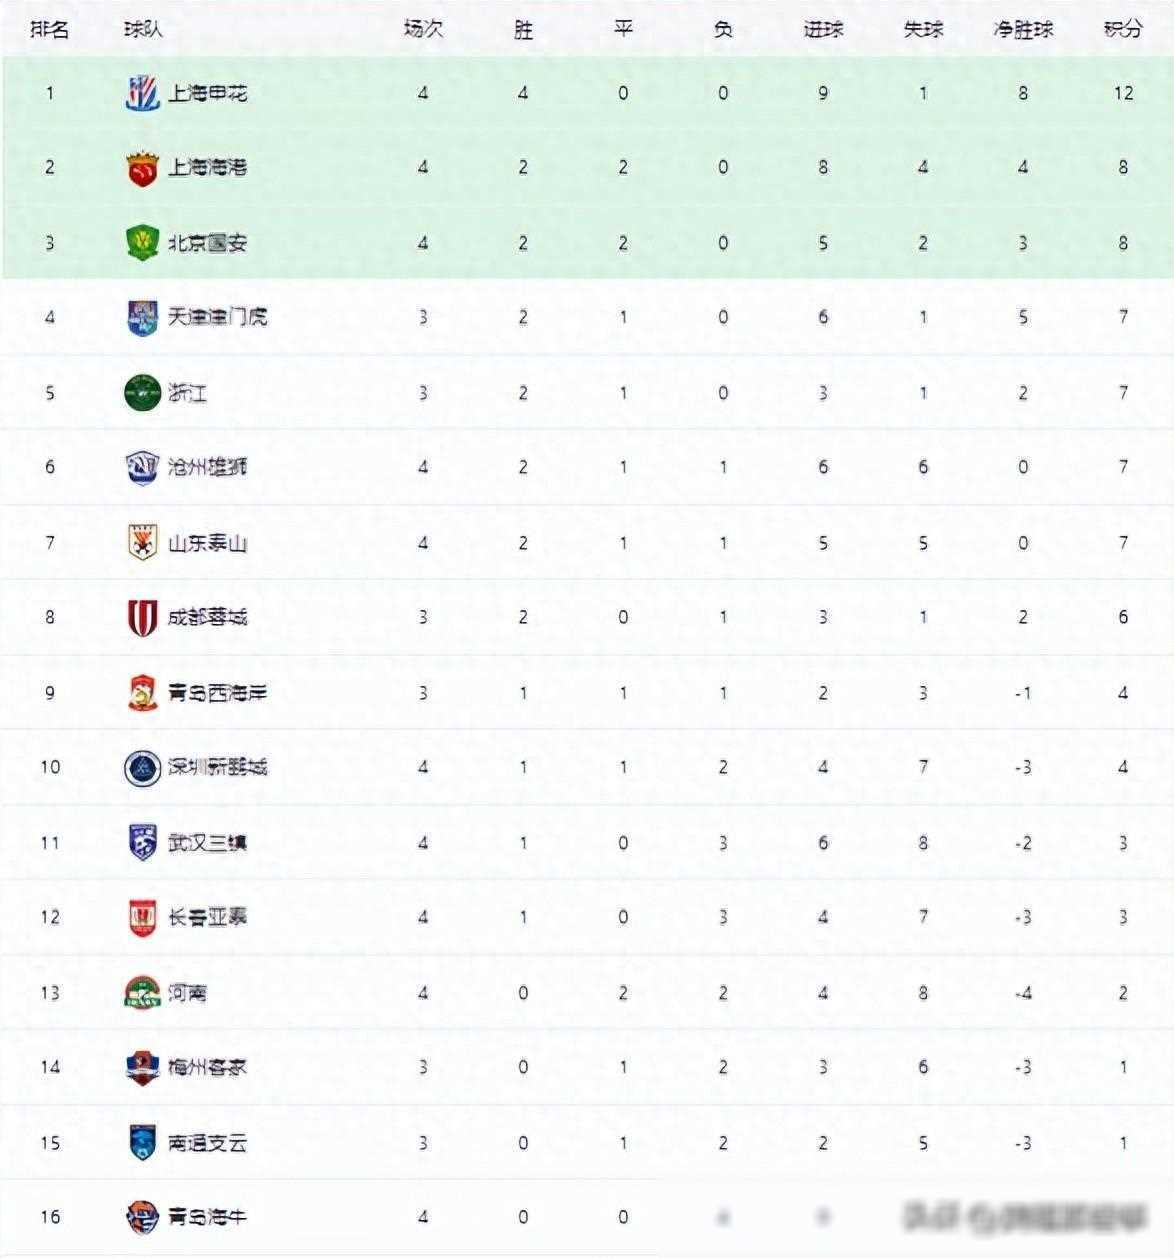Click the Cangzhou Mighty Lions (沧州雄狮) logo
The height and width of the screenshot is (1258, 1174).
(142, 467)
